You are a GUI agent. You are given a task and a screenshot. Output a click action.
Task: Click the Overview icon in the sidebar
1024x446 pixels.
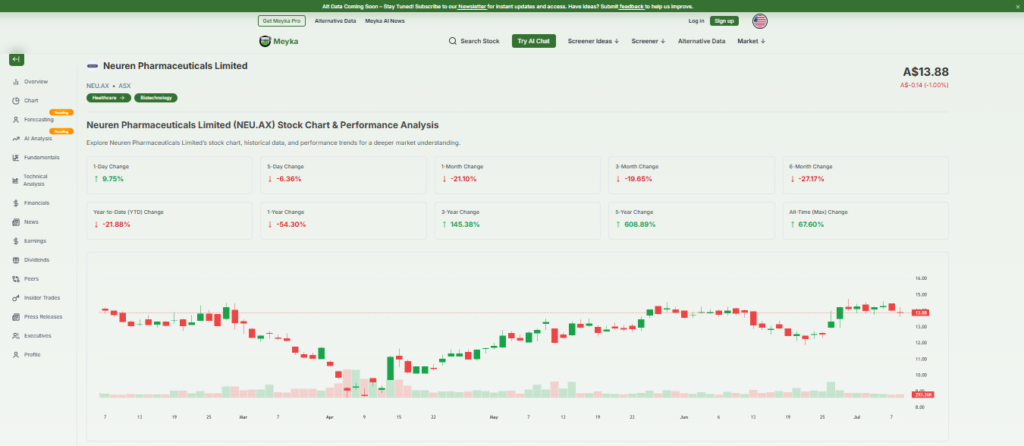[x=16, y=81]
